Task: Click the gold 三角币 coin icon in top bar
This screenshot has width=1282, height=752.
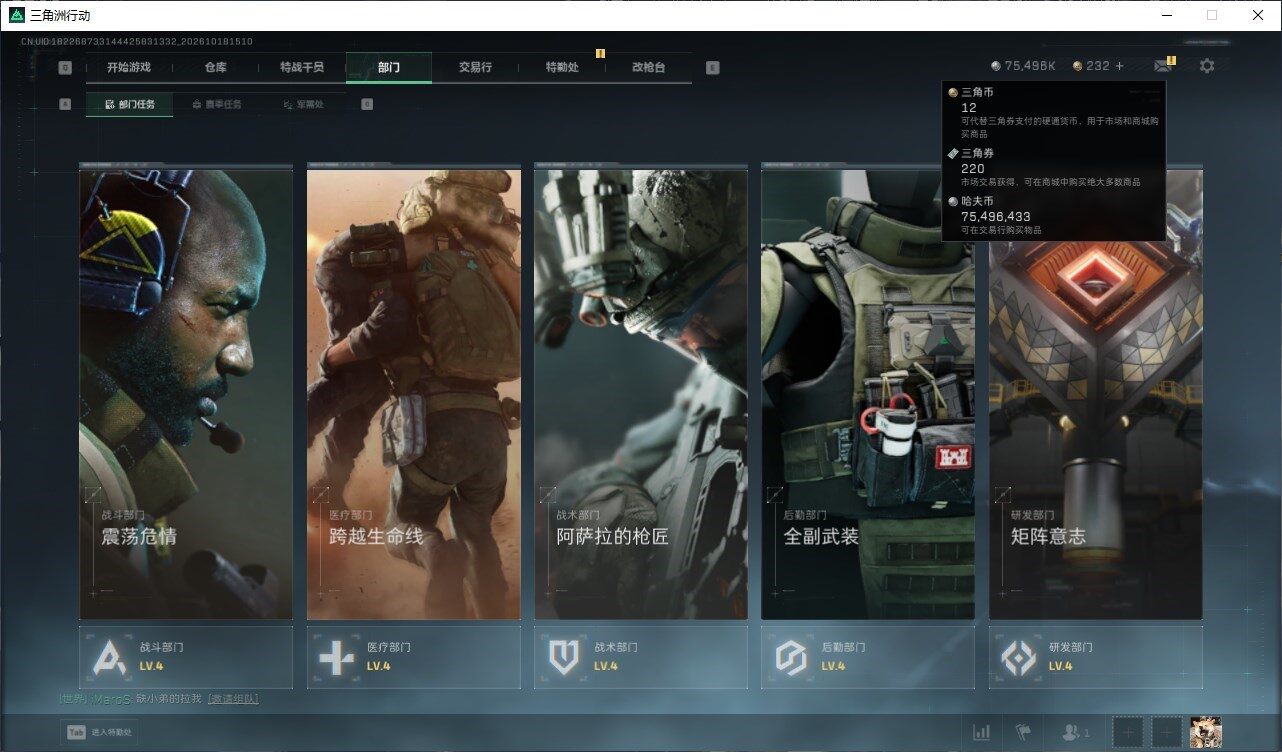Action: click(1077, 66)
